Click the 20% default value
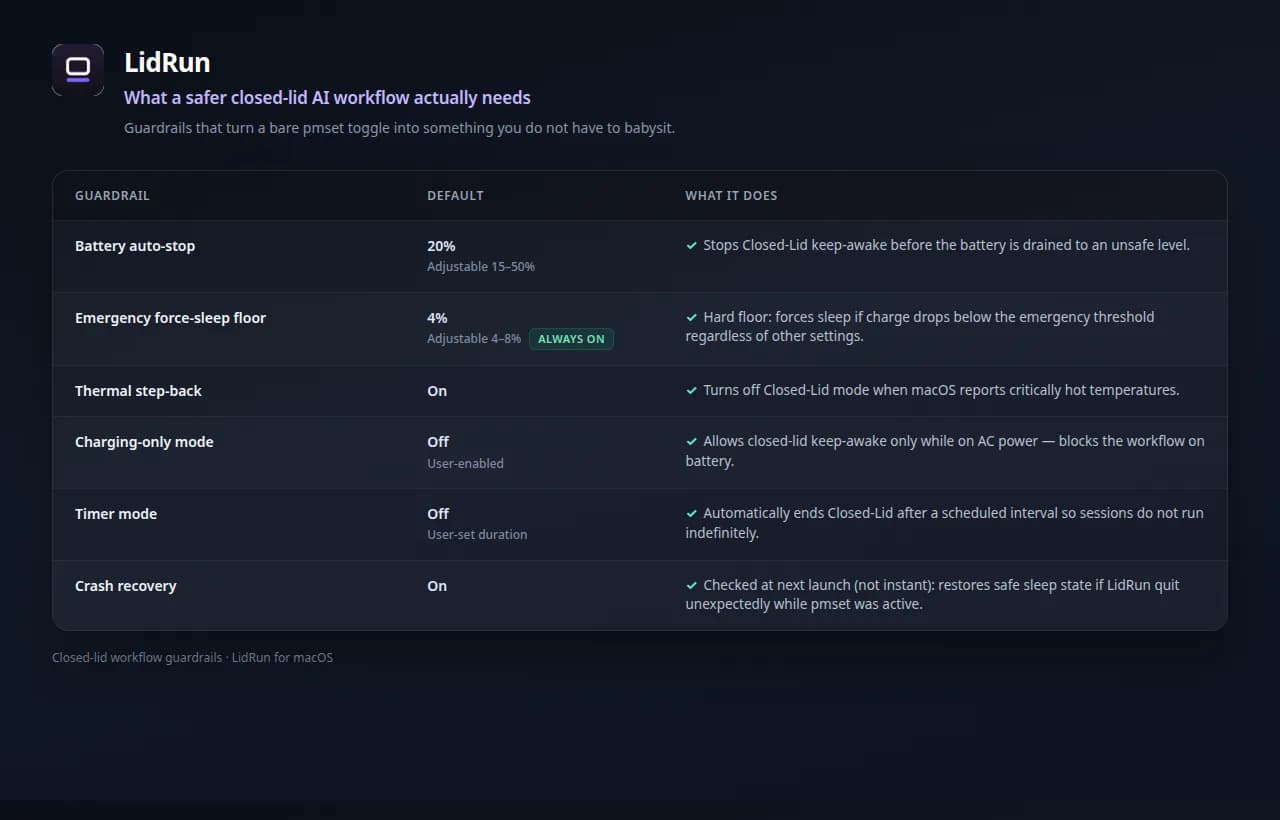Viewport: 1280px width, 820px height. (x=441, y=246)
